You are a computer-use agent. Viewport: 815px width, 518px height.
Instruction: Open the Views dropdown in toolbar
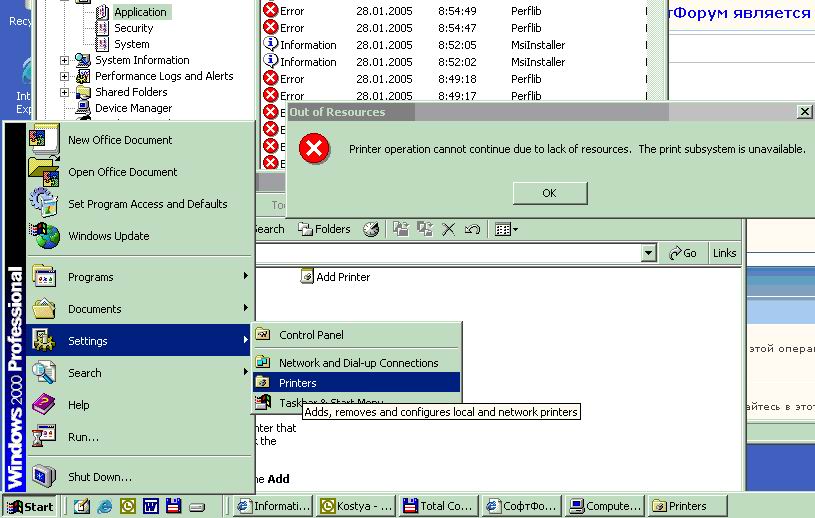pos(506,229)
